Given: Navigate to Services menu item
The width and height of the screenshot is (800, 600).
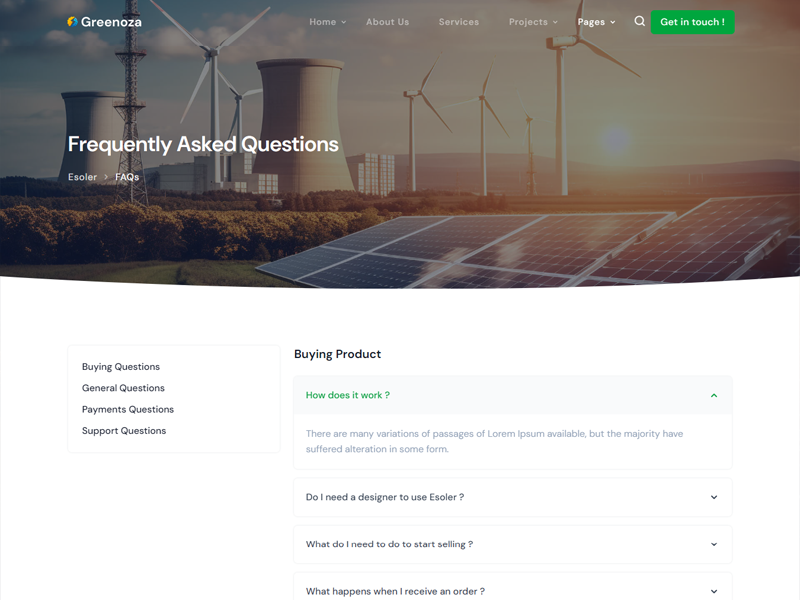Looking at the screenshot, I should (x=458, y=22).
